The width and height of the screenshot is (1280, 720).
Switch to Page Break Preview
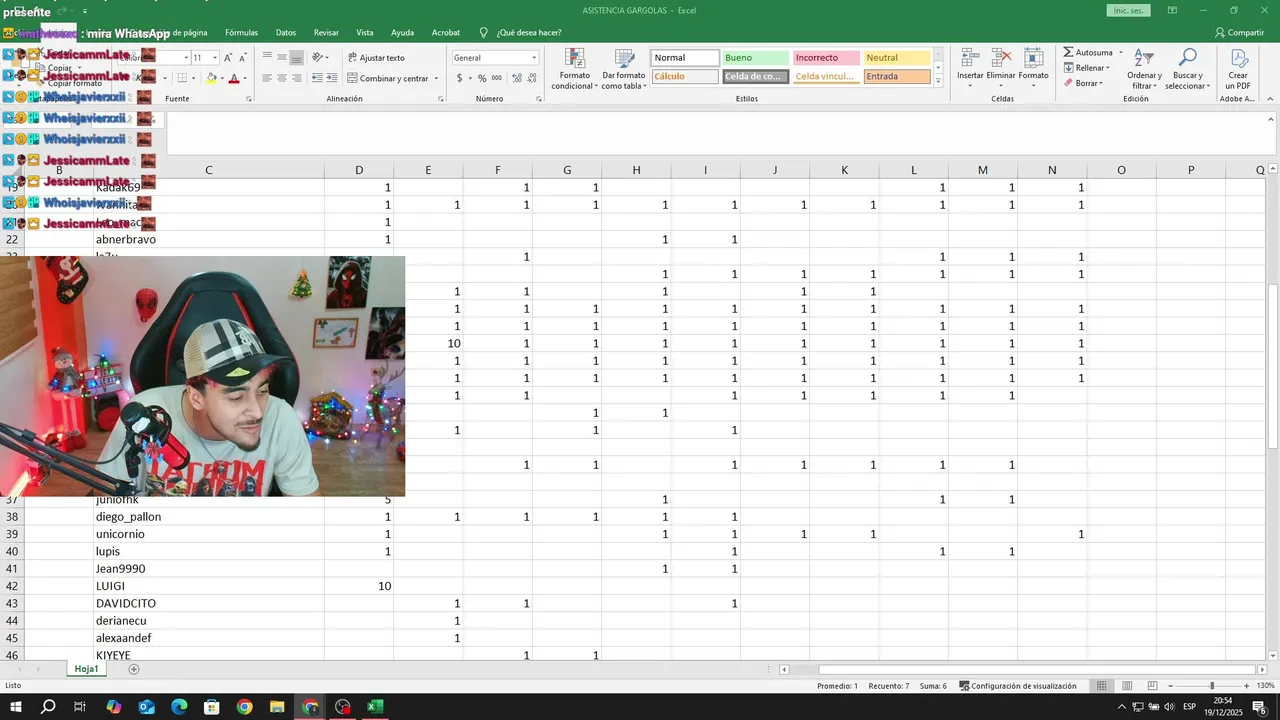point(1152,686)
